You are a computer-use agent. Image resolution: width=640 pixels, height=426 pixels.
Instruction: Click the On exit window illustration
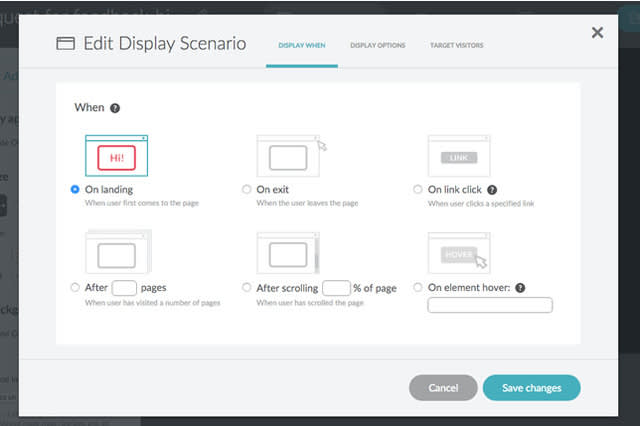tap(289, 157)
